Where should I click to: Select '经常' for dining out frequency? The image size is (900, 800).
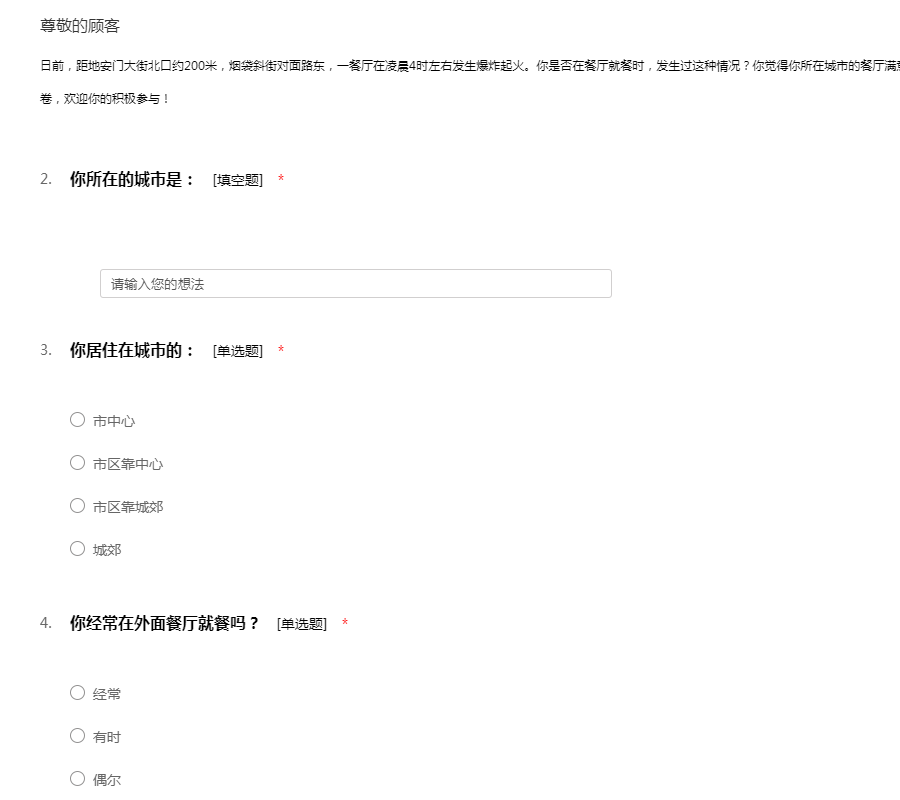78,693
